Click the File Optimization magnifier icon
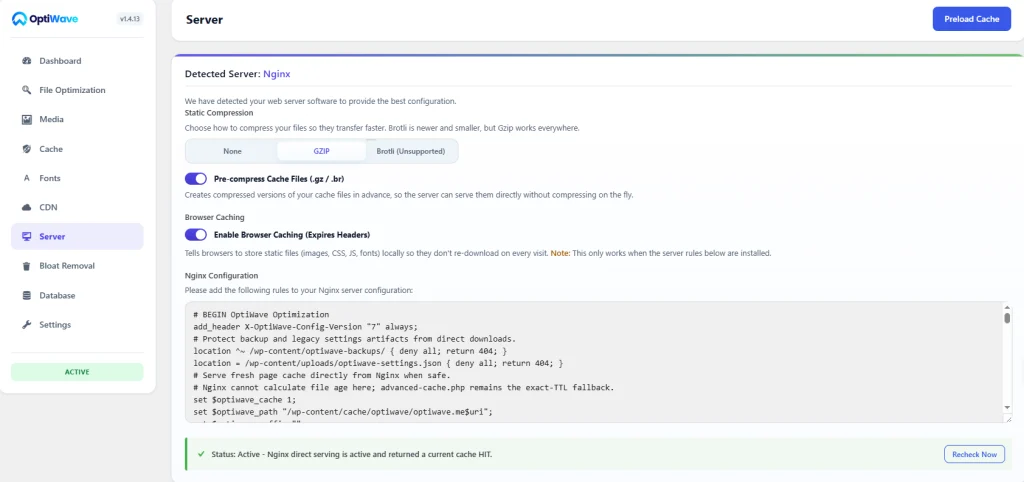The height and width of the screenshot is (482, 1024). click(x=27, y=90)
